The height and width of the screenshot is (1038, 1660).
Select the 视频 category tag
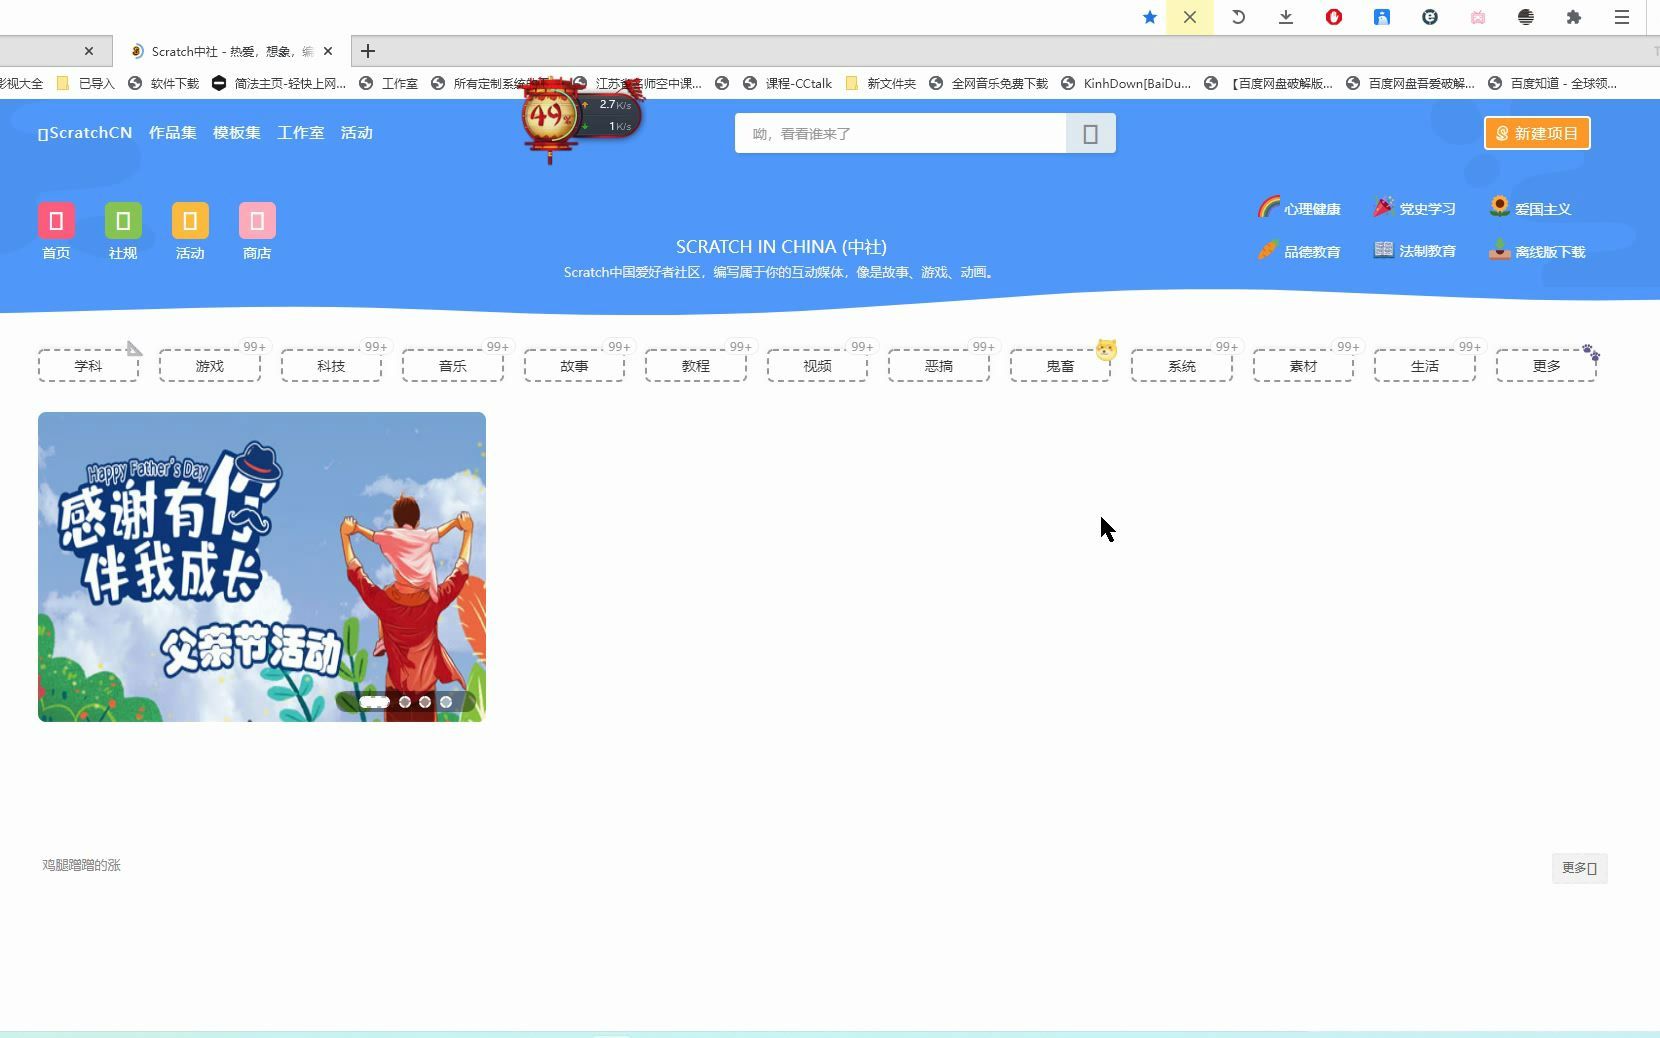pos(817,366)
